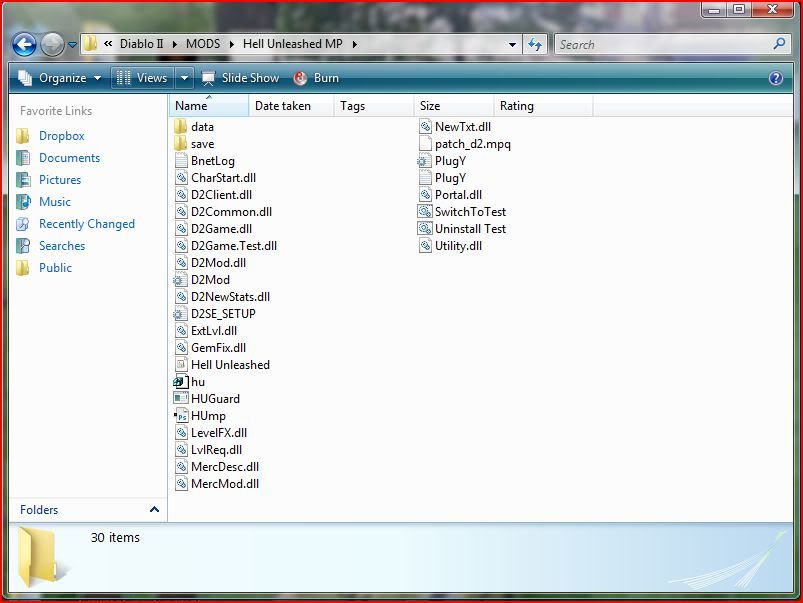
Task: Select the BnetLog text file
Action: point(205,161)
